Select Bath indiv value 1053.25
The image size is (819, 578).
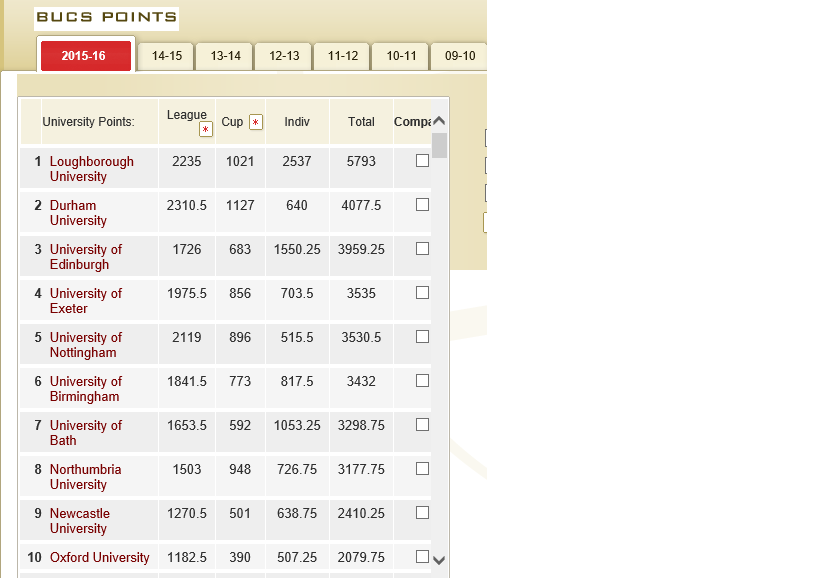tap(297, 426)
